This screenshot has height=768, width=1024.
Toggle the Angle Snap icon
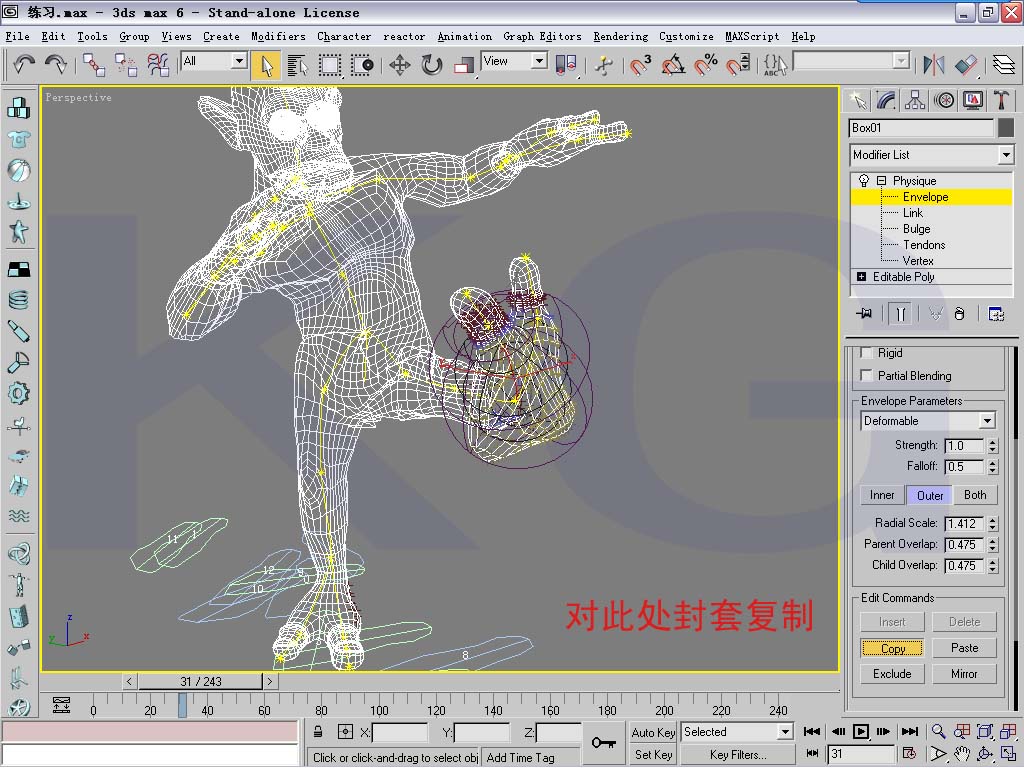pyautogui.click(x=673, y=65)
